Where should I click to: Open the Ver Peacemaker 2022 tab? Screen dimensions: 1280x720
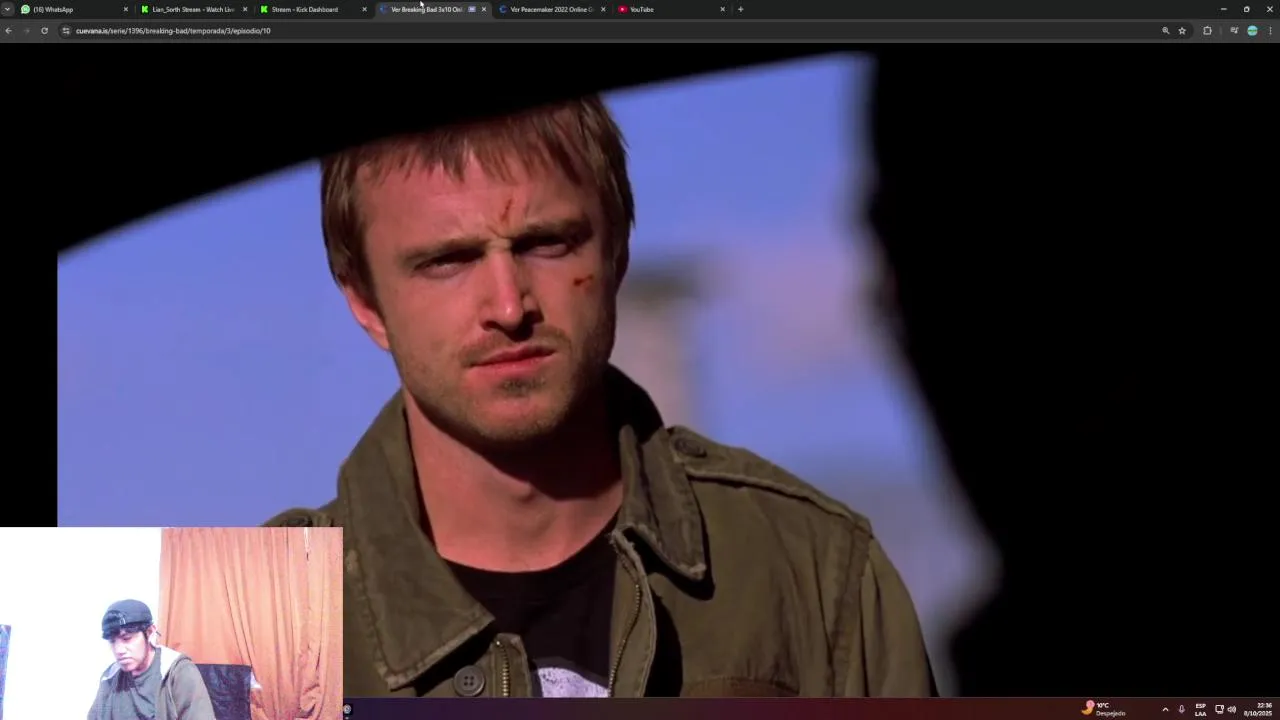click(553, 9)
